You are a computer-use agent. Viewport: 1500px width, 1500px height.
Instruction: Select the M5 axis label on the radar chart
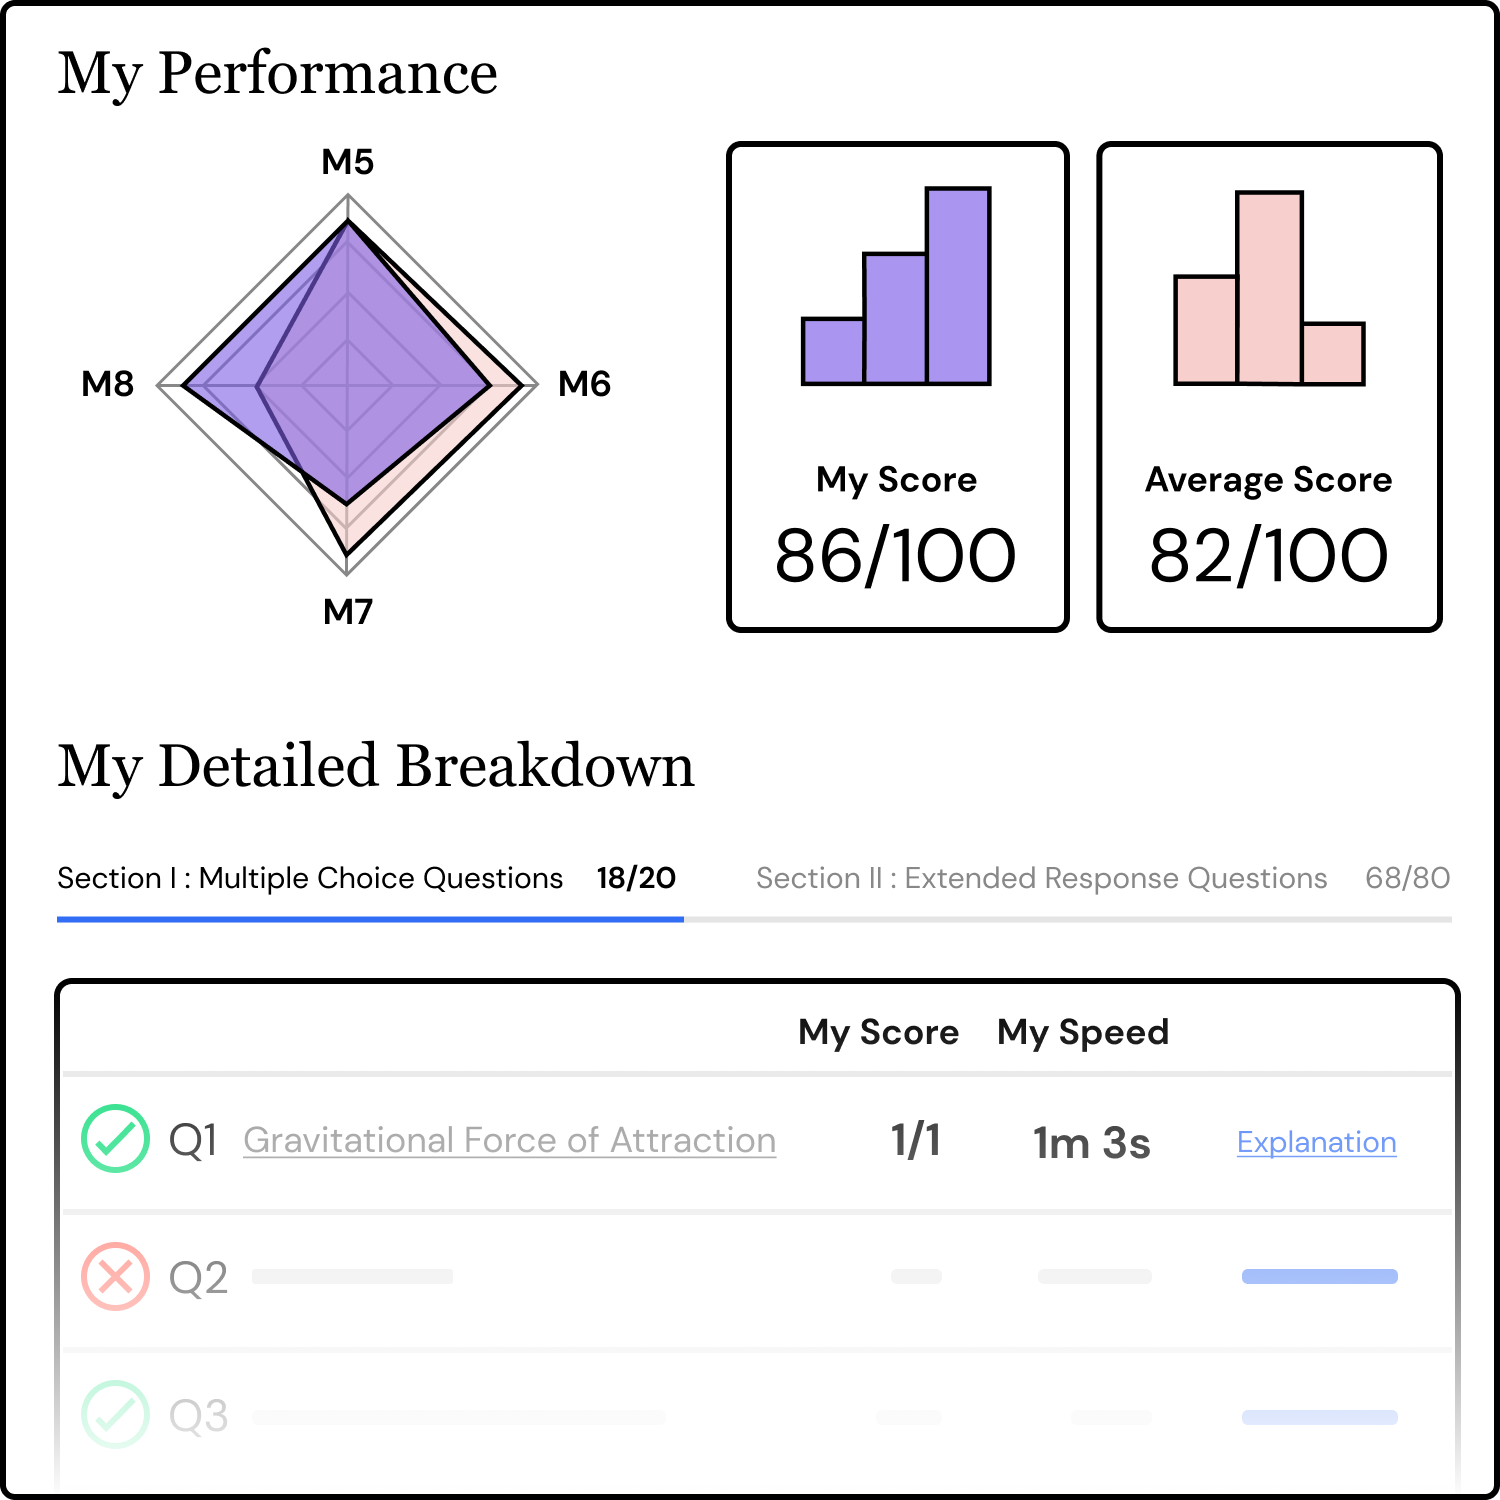pos(346,160)
